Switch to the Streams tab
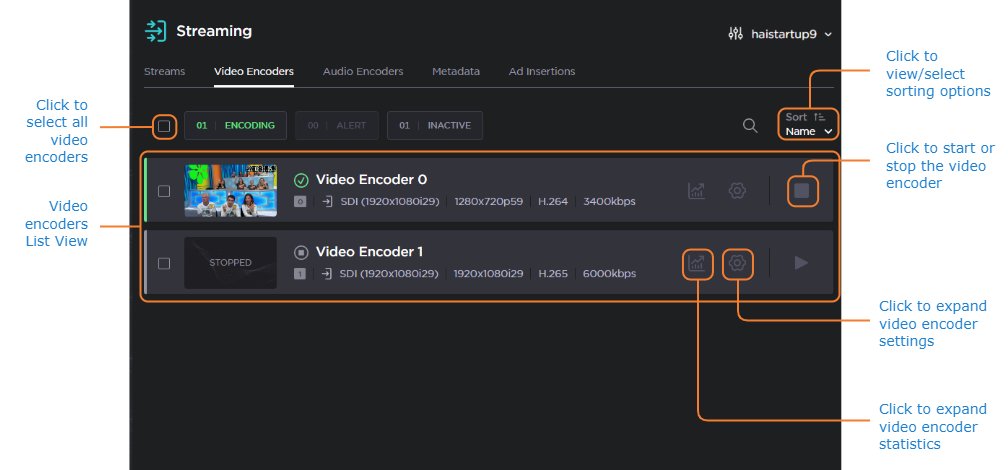1008x470 pixels. (x=164, y=72)
